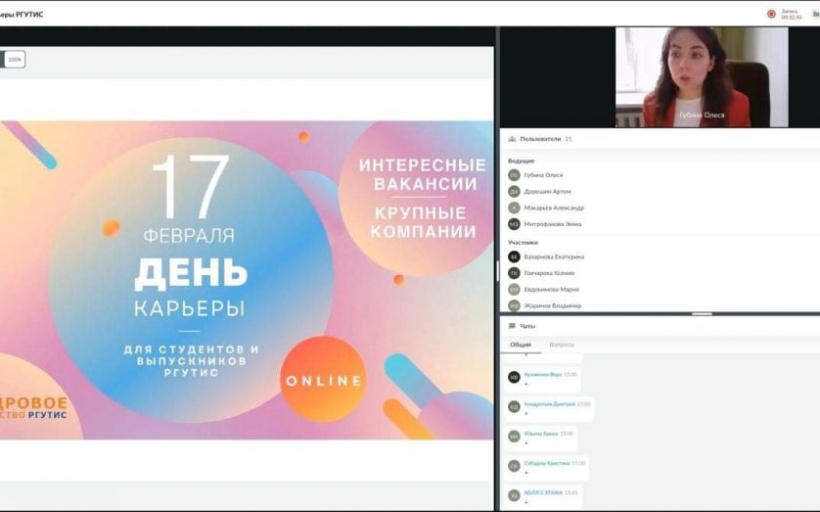
Task: Select the Жаринов Владимир participant name
Action: (552, 305)
